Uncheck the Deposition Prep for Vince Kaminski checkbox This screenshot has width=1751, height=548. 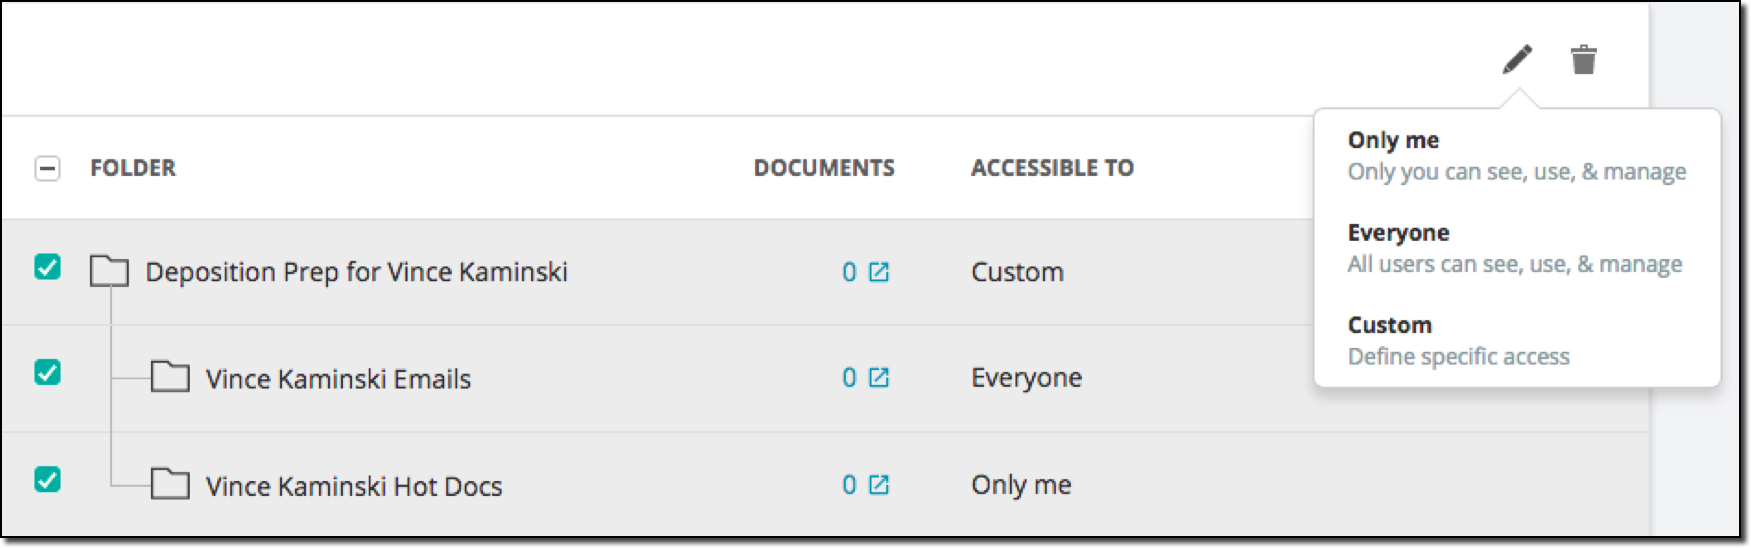tap(47, 267)
